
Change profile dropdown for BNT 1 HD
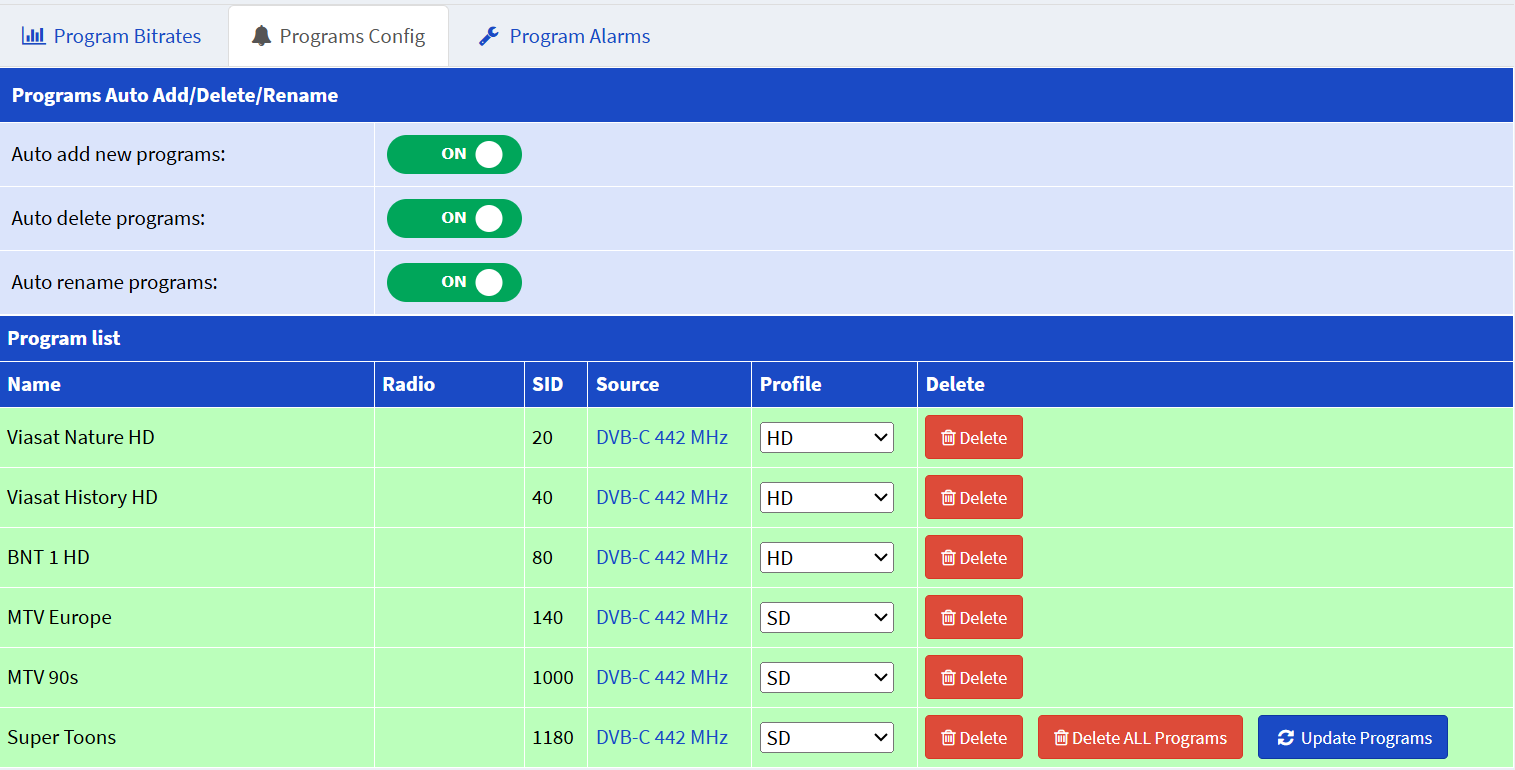pos(827,558)
